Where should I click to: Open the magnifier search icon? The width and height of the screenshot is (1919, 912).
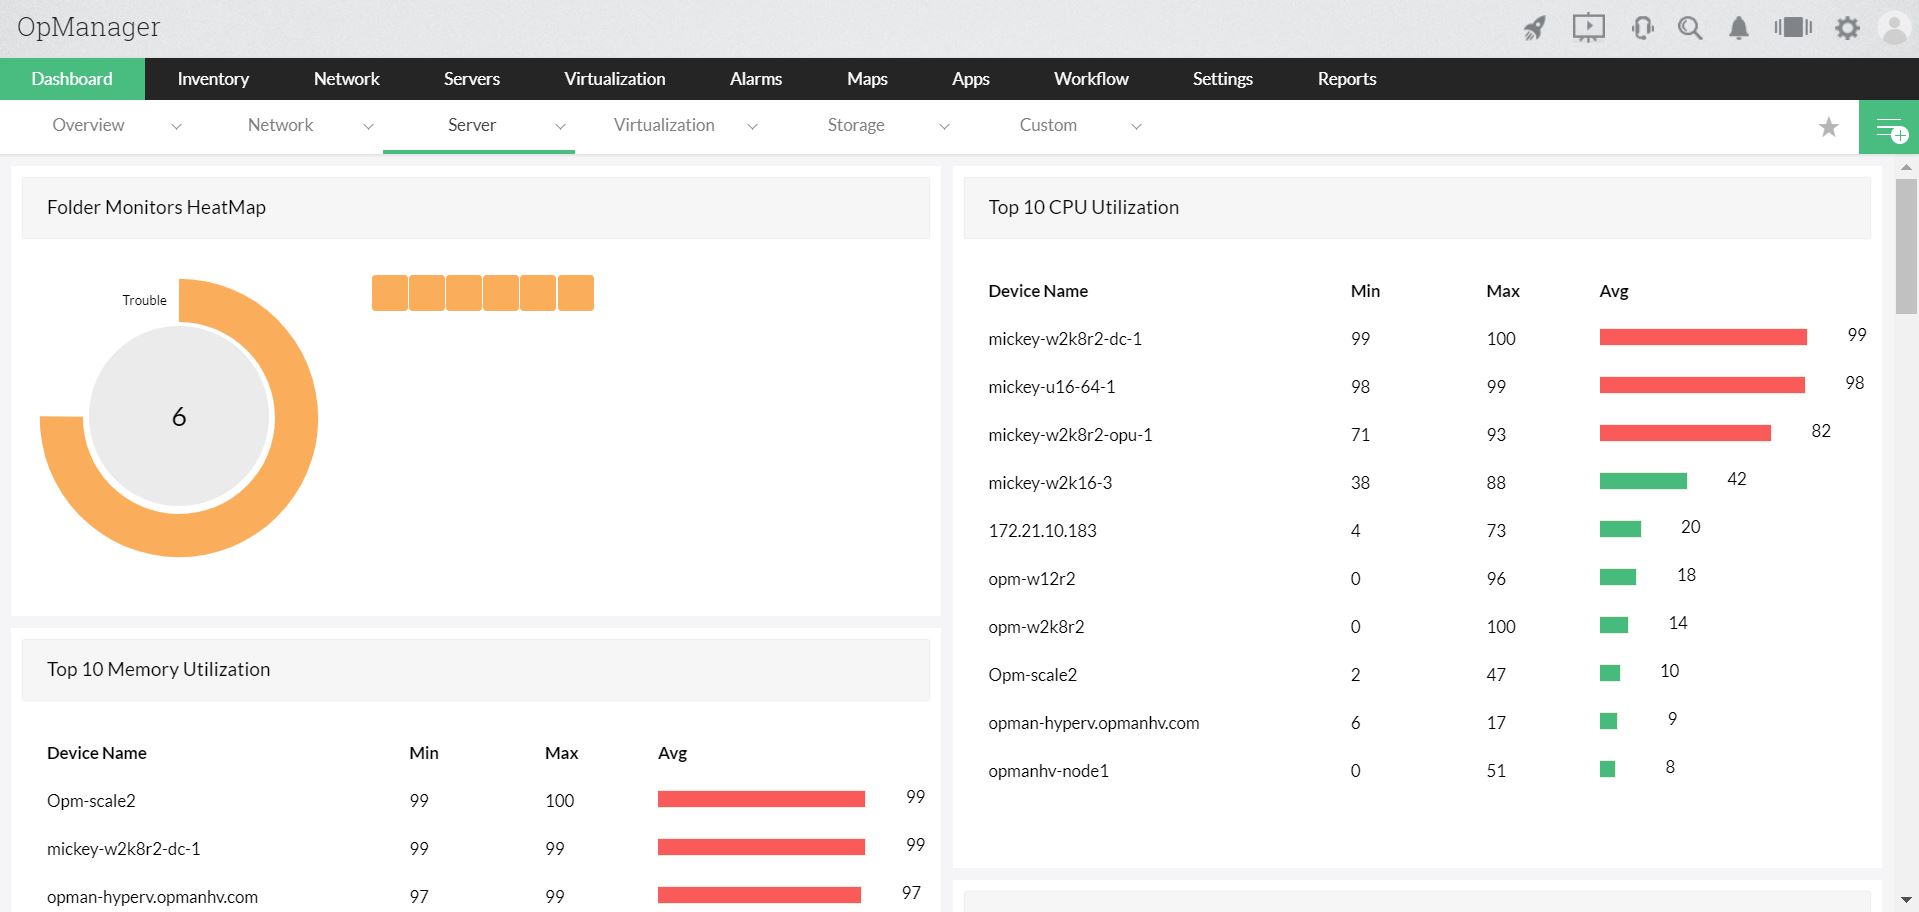(x=1690, y=28)
